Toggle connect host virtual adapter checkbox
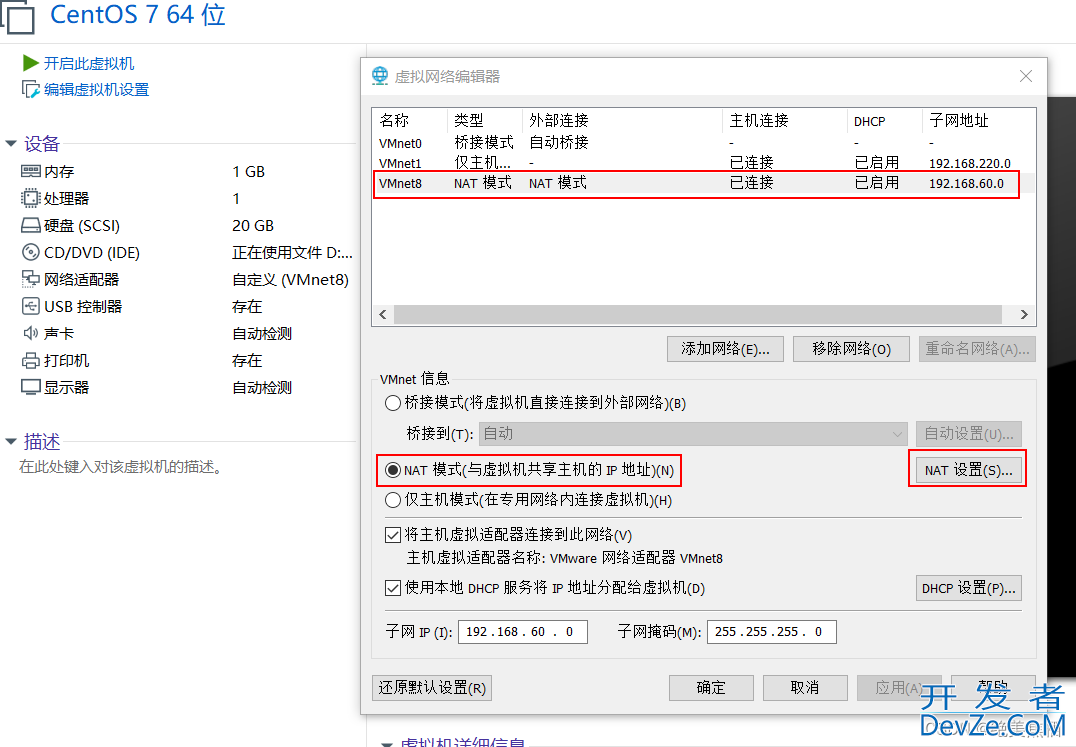Viewport: 1076px width, 747px height. click(x=393, y=535)
